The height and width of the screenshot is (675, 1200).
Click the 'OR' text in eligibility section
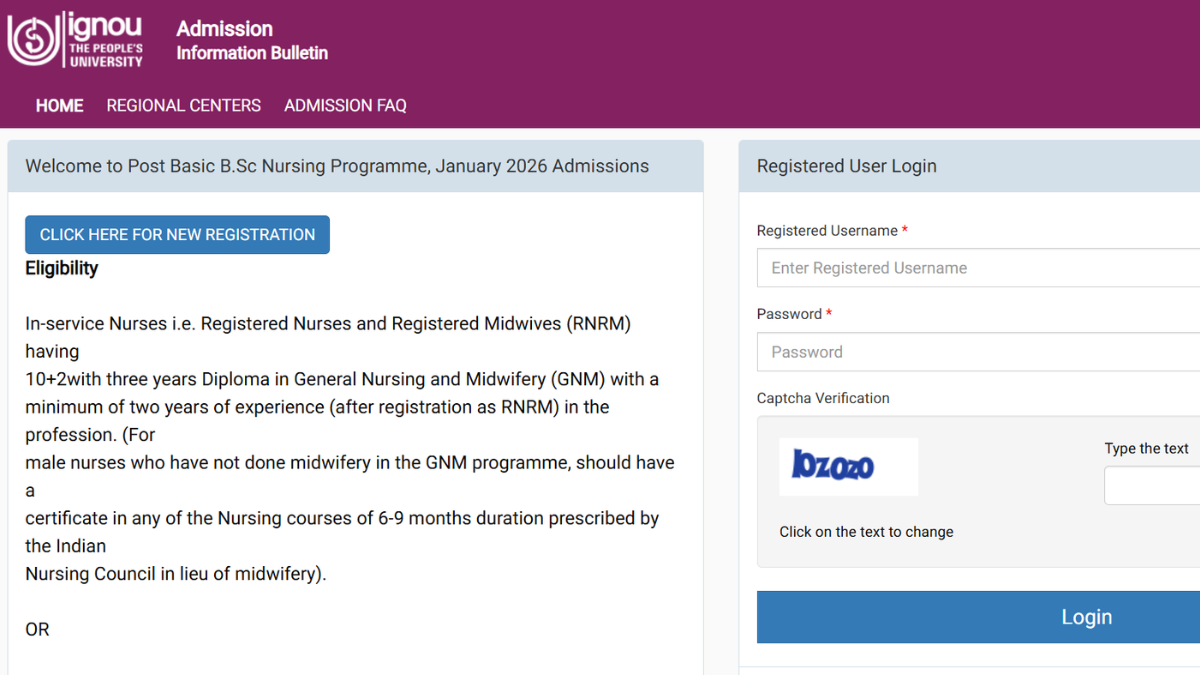point(37,630)
